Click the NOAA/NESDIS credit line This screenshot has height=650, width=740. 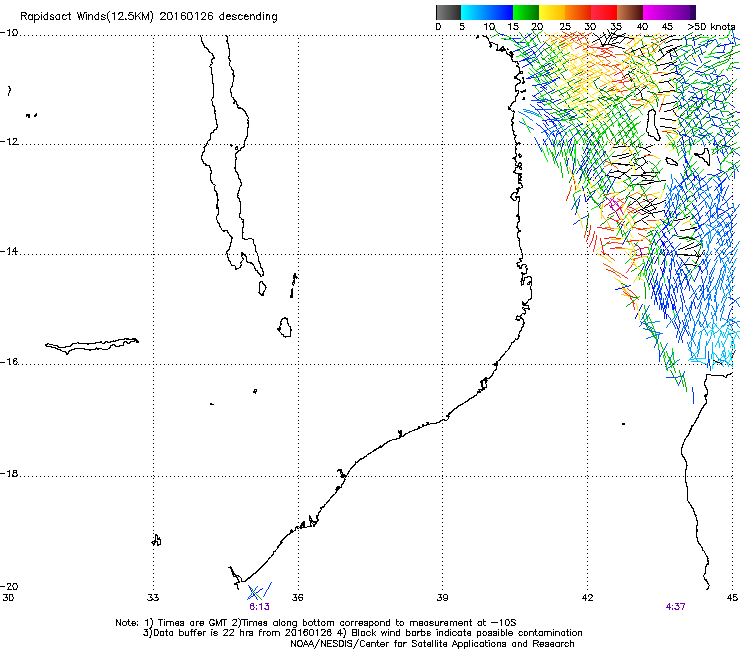click(432, 644)
